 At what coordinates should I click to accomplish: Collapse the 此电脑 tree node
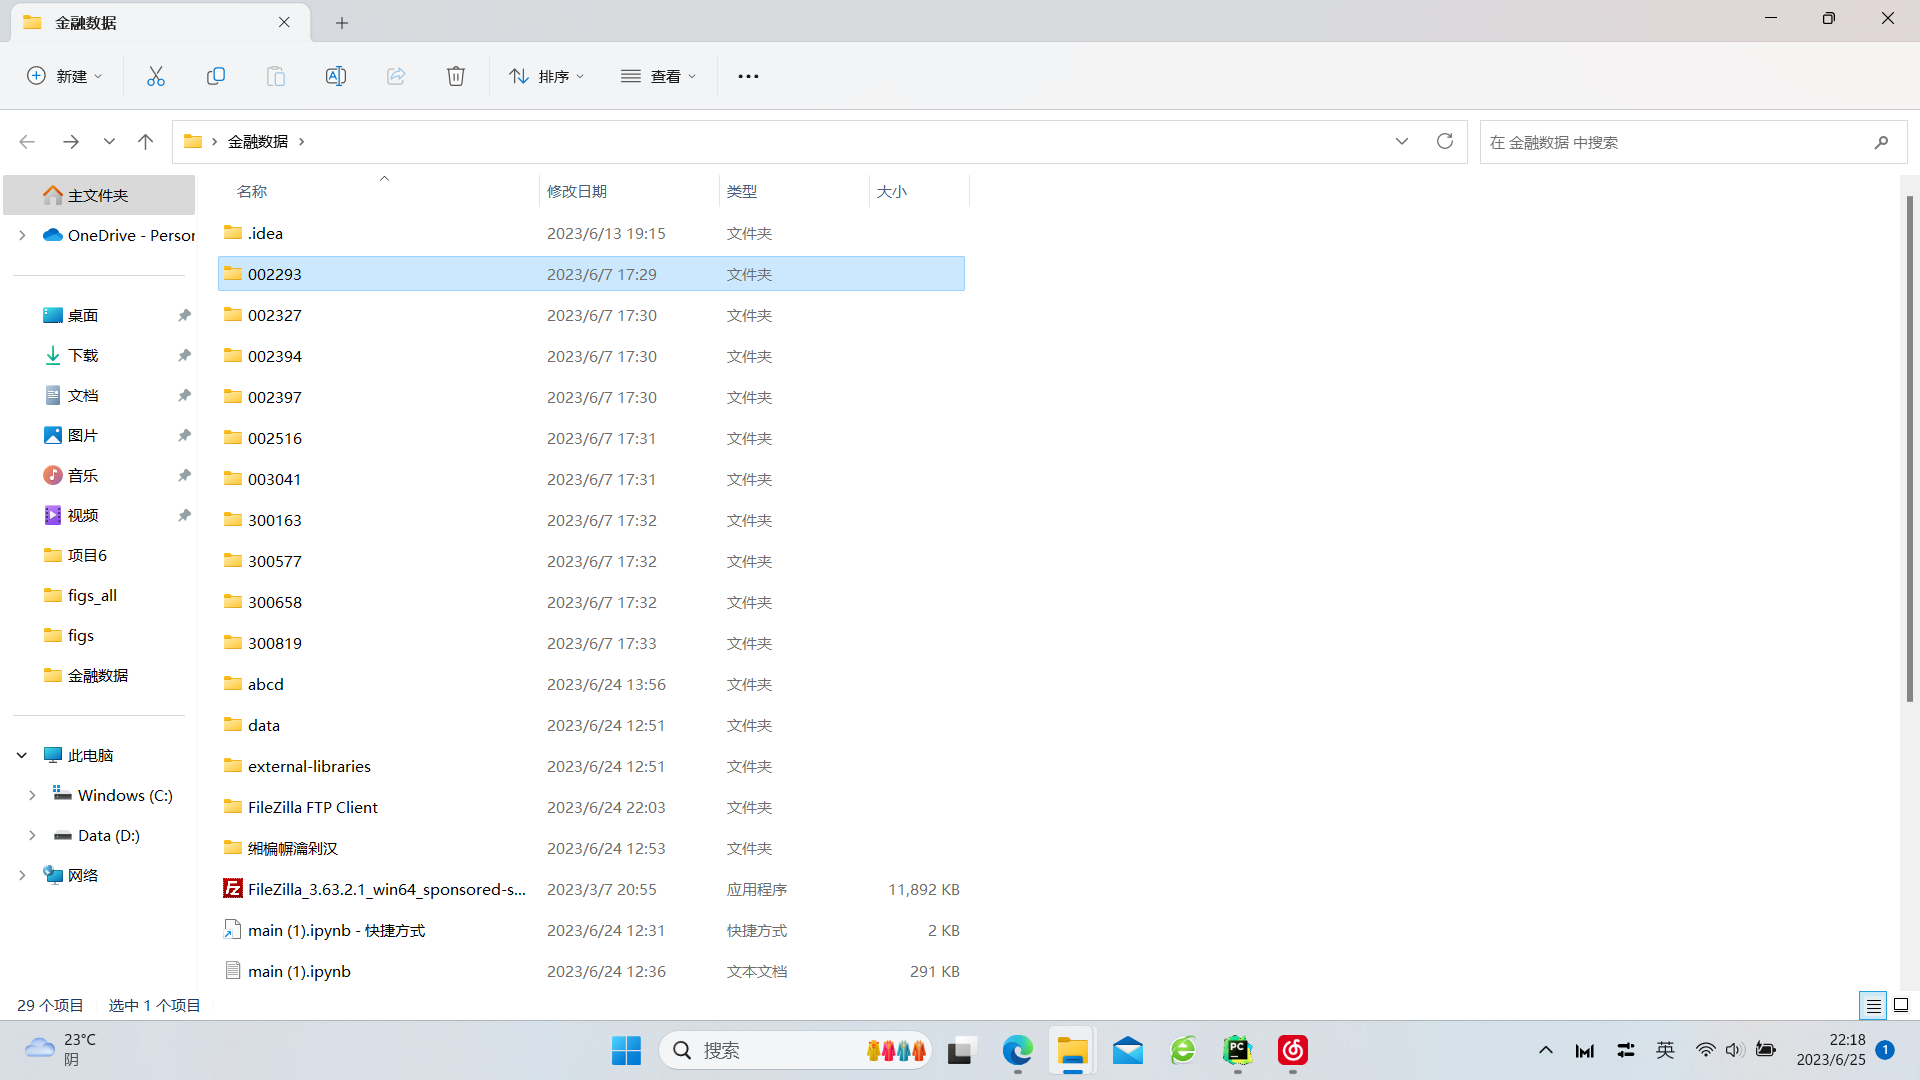(22, 755)
